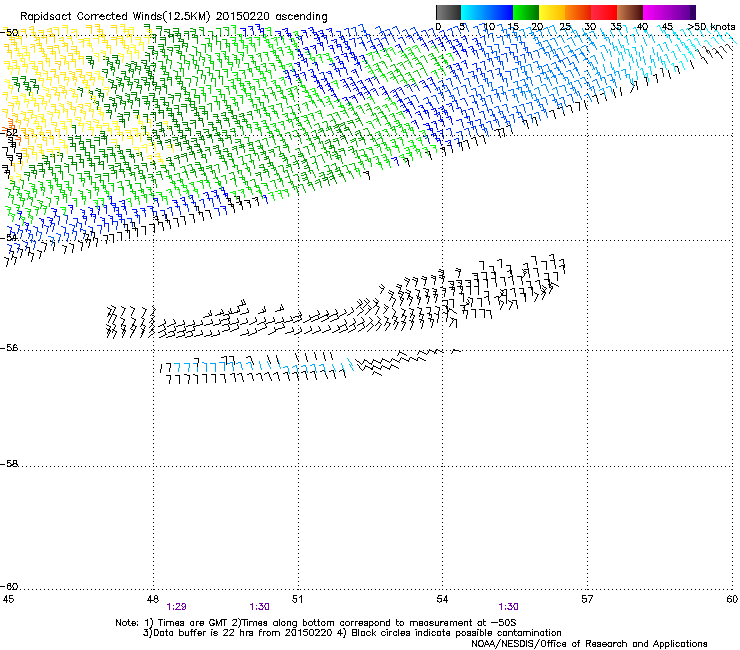Click the '60' longitude axis label
The image size is (740, 650).
pyautogui.click(x=732, y=599)
